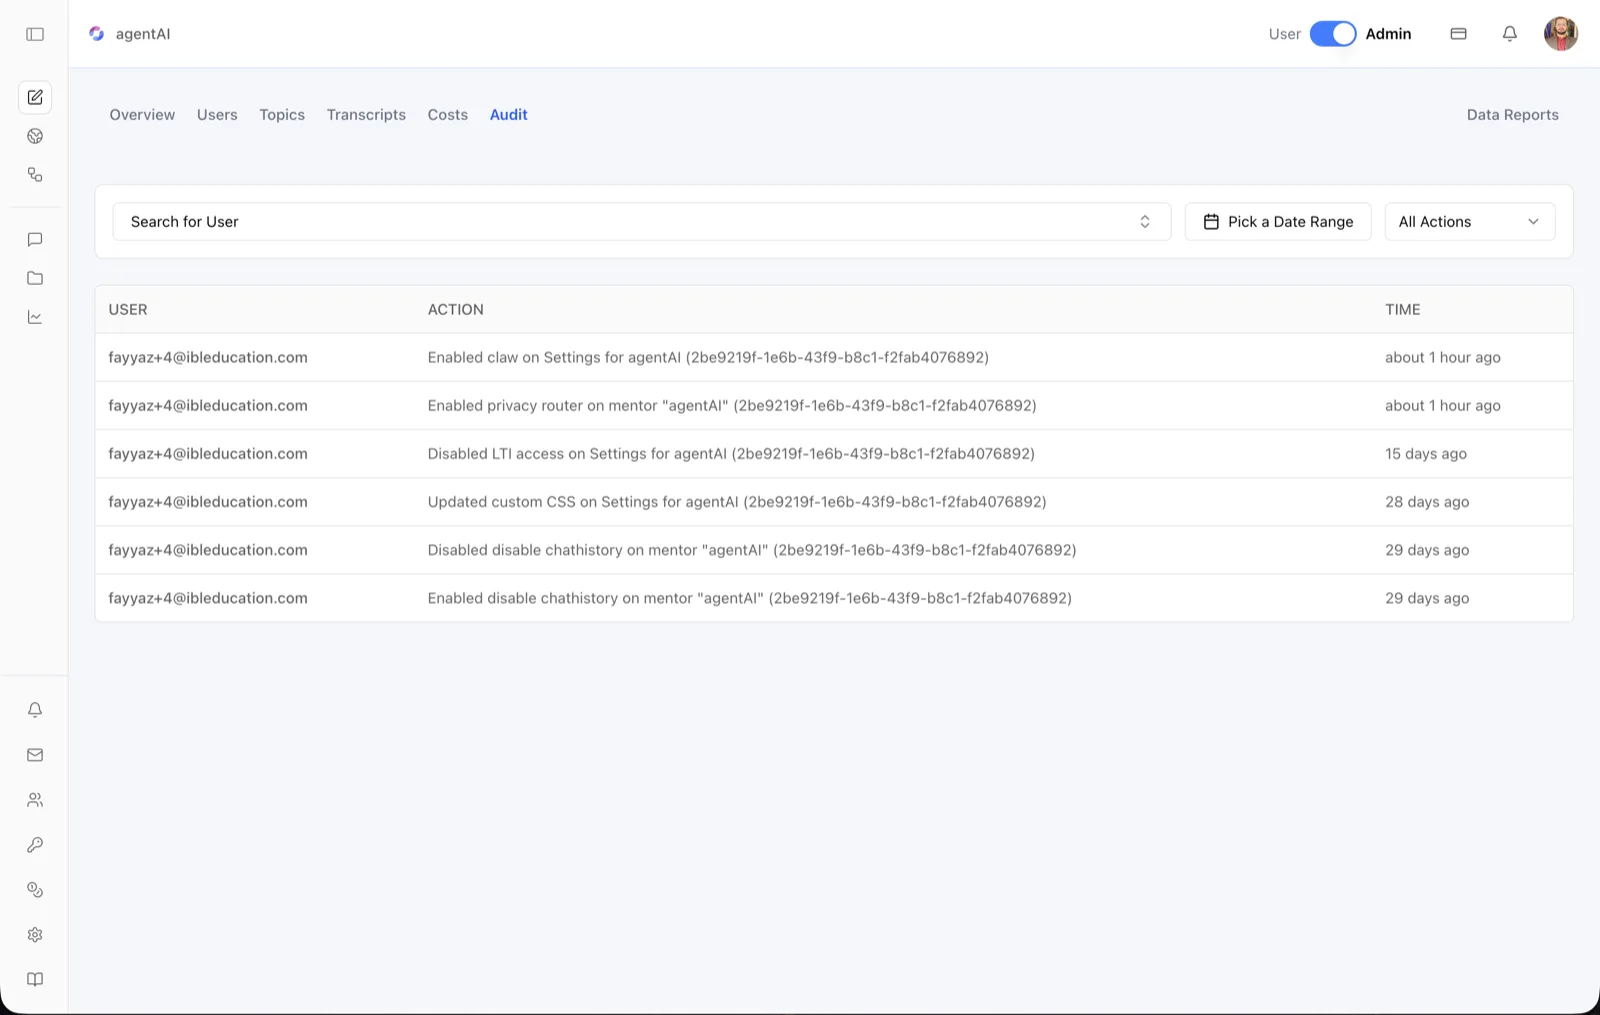Click the USER column header
The height and width of the screenshot is (1015, 1600).
[x=128, y=310]
